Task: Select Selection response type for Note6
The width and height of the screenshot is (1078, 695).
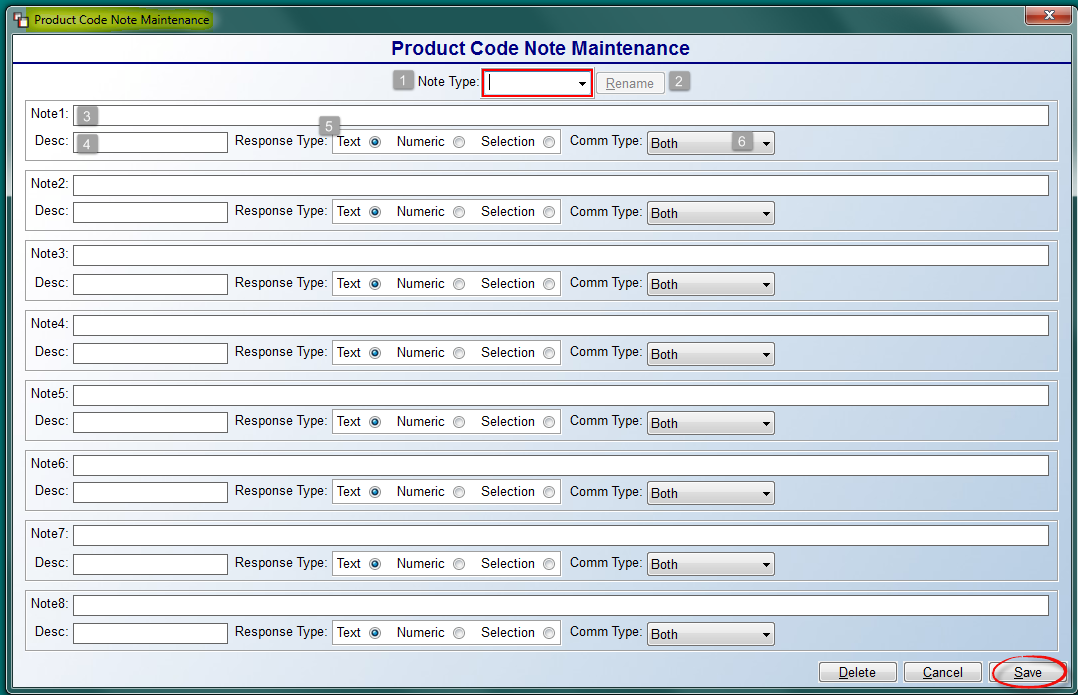Action: [549, 492]
